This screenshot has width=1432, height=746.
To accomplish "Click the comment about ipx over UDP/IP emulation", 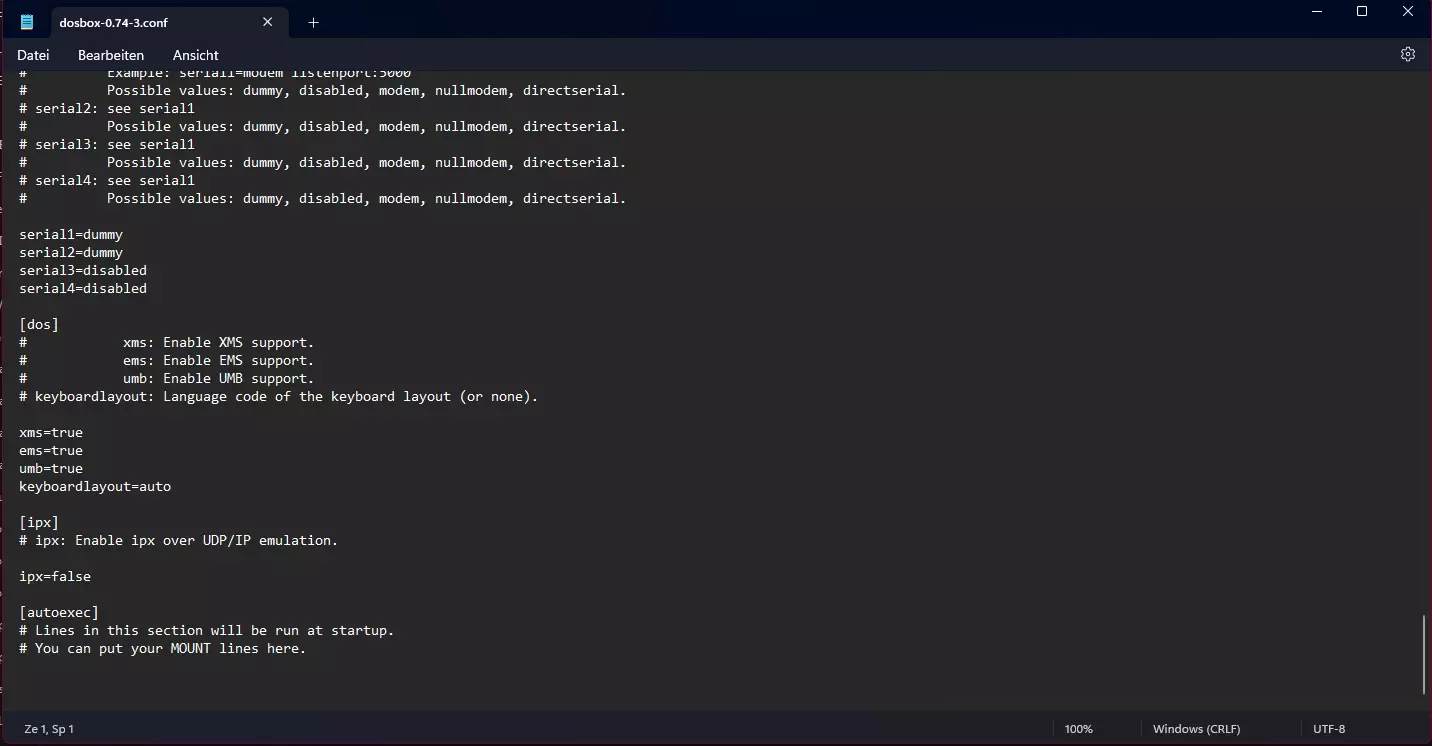I will click(x=179, y=540).
